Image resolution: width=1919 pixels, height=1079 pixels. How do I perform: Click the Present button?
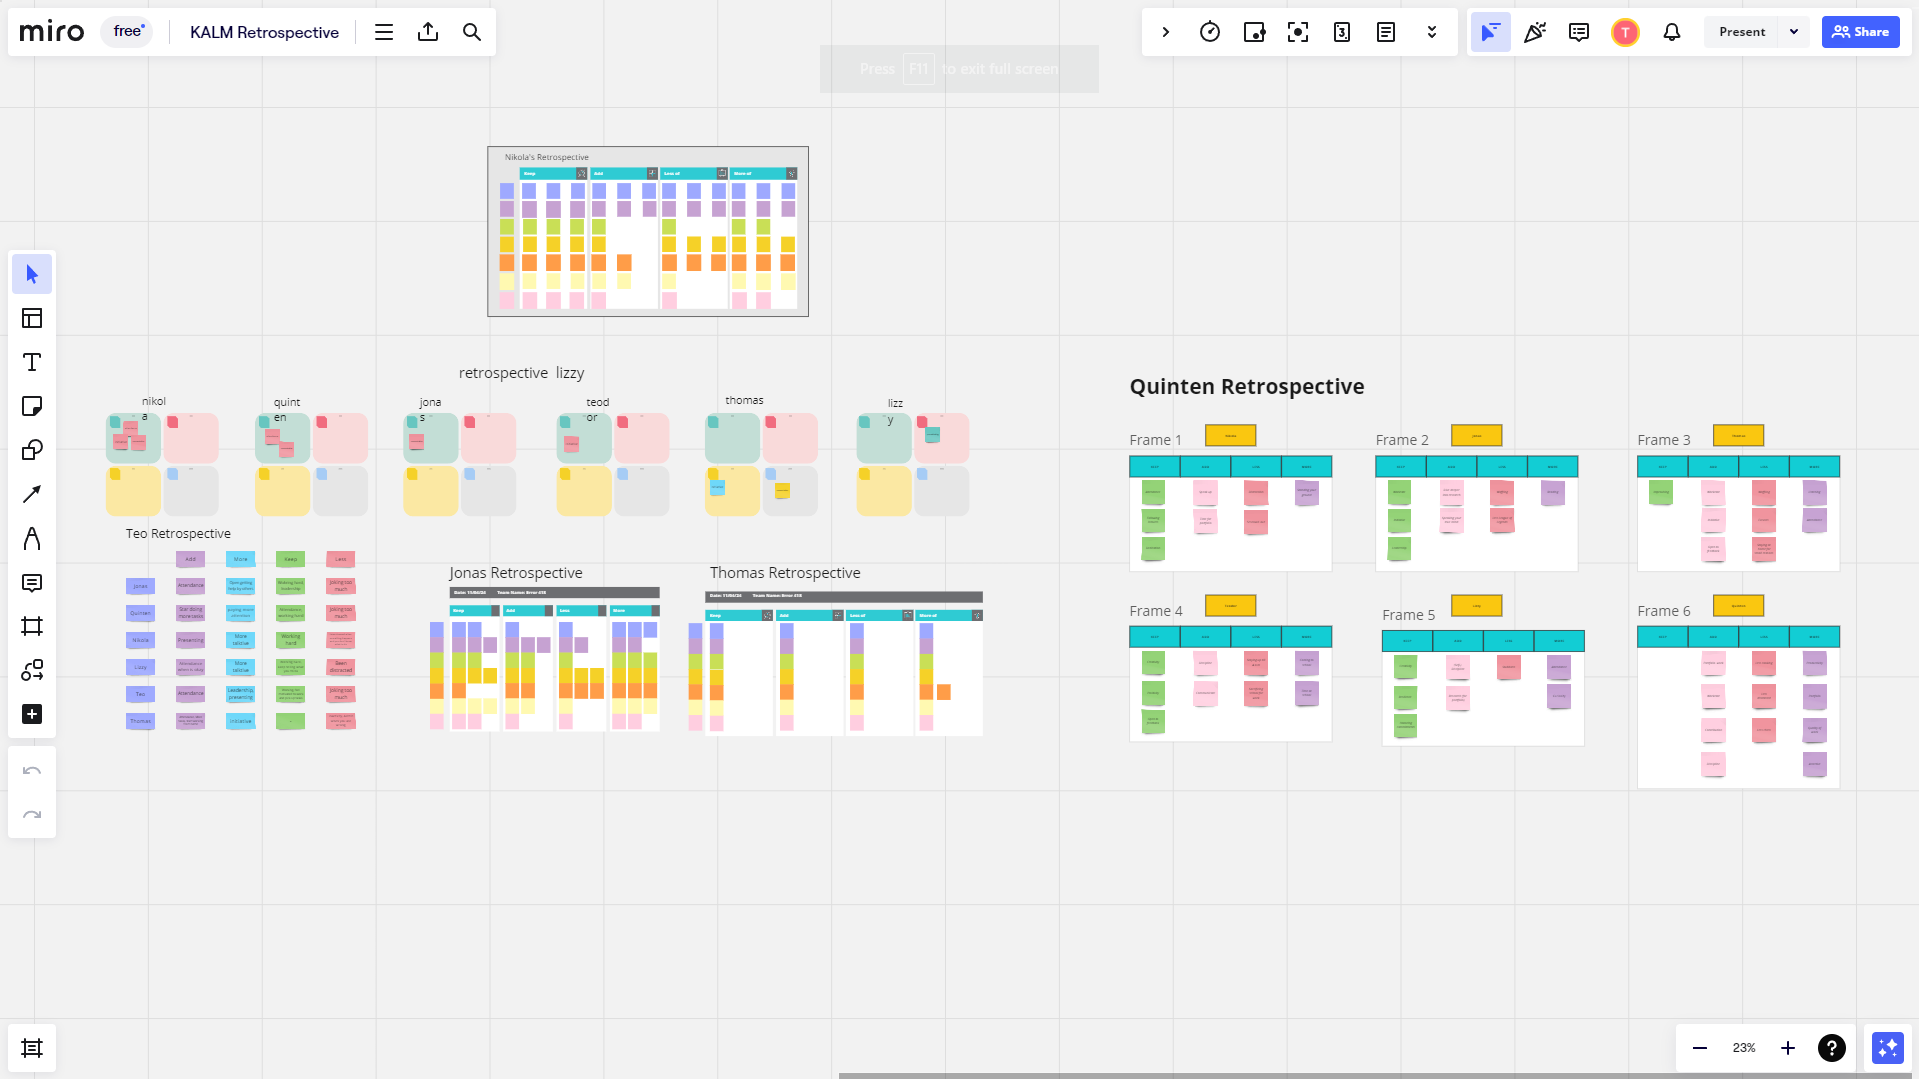(x=1742, y=32)
